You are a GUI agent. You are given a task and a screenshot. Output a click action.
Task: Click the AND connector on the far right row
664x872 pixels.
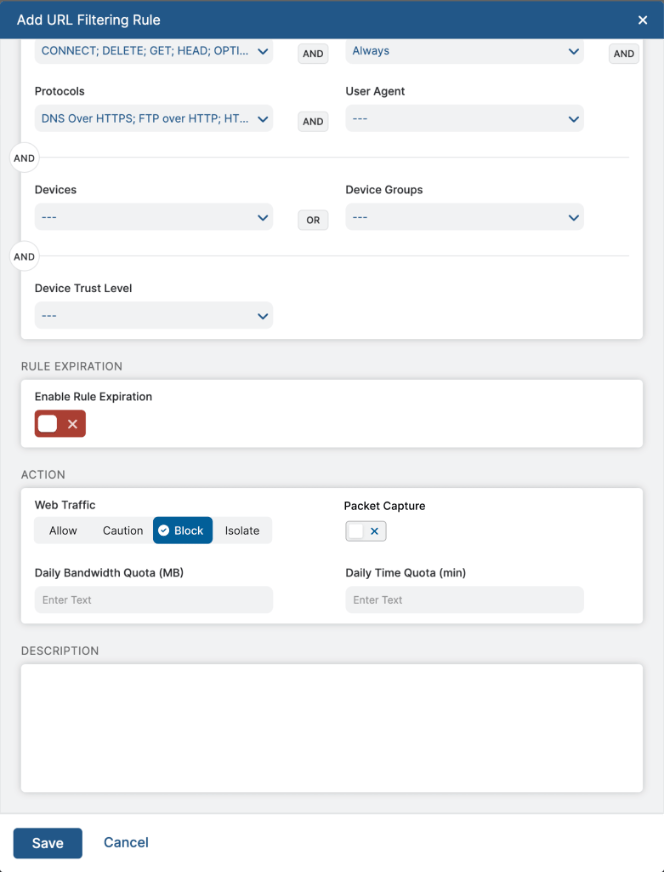coord(623,52)
